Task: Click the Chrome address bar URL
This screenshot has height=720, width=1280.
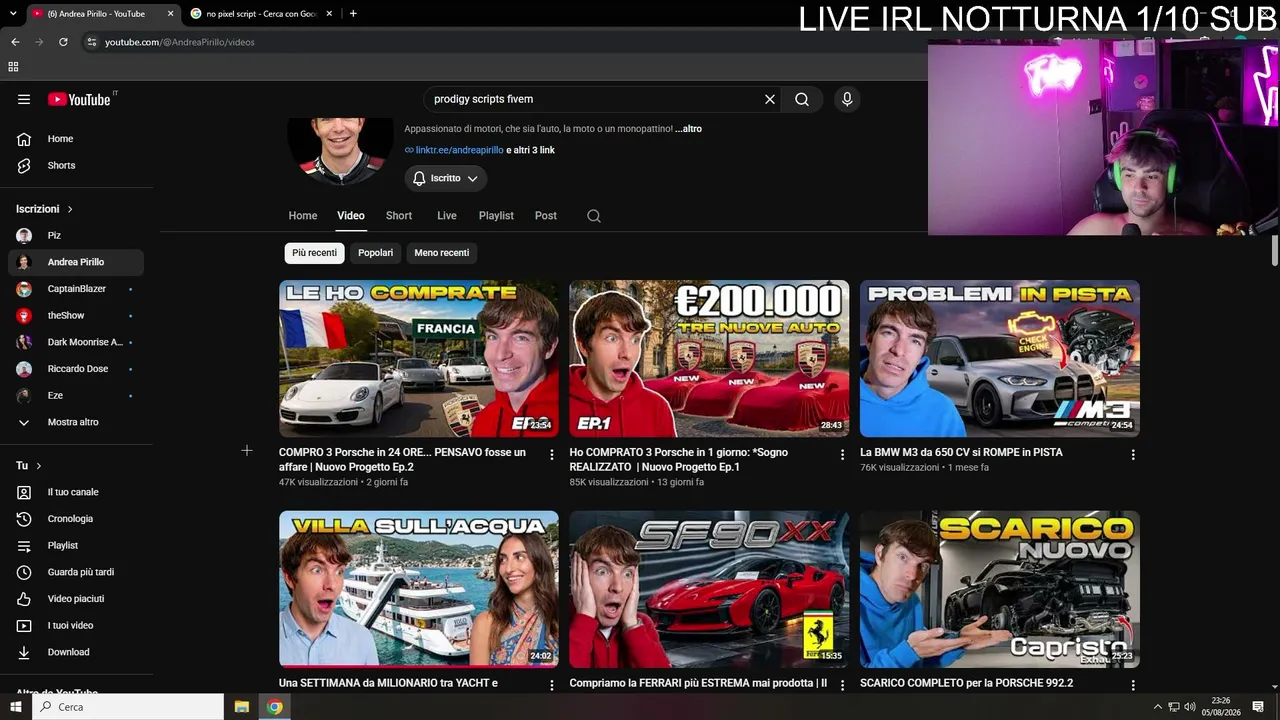Action: (x=180, y=42)
